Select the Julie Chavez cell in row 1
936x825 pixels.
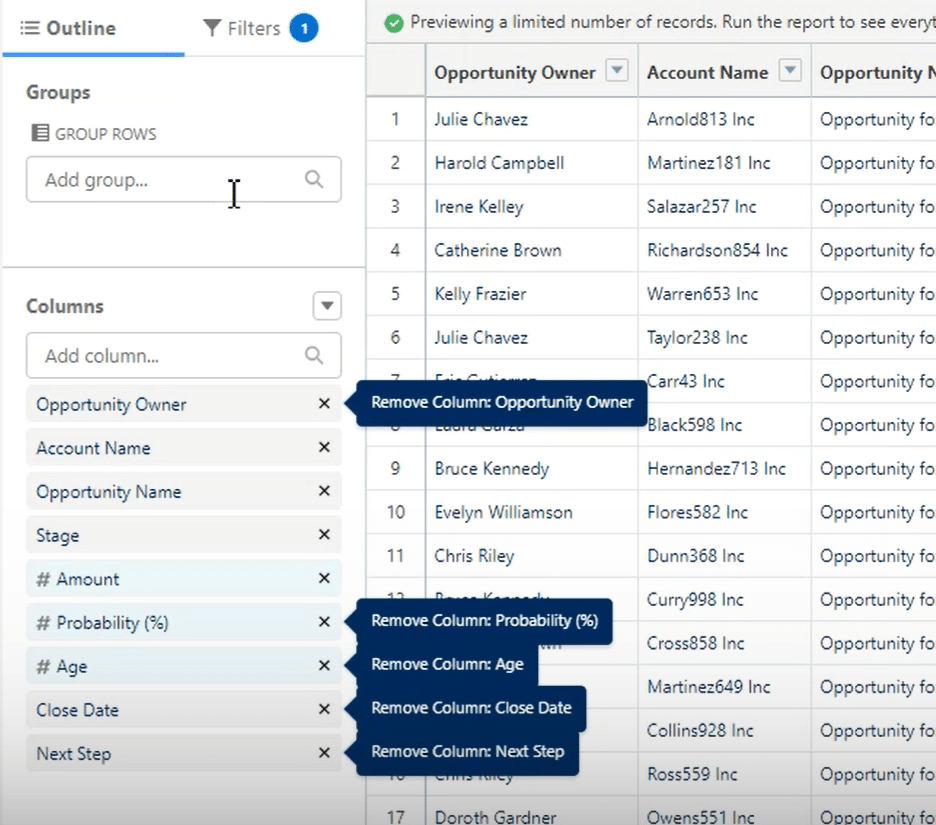(x=481, y=119)
